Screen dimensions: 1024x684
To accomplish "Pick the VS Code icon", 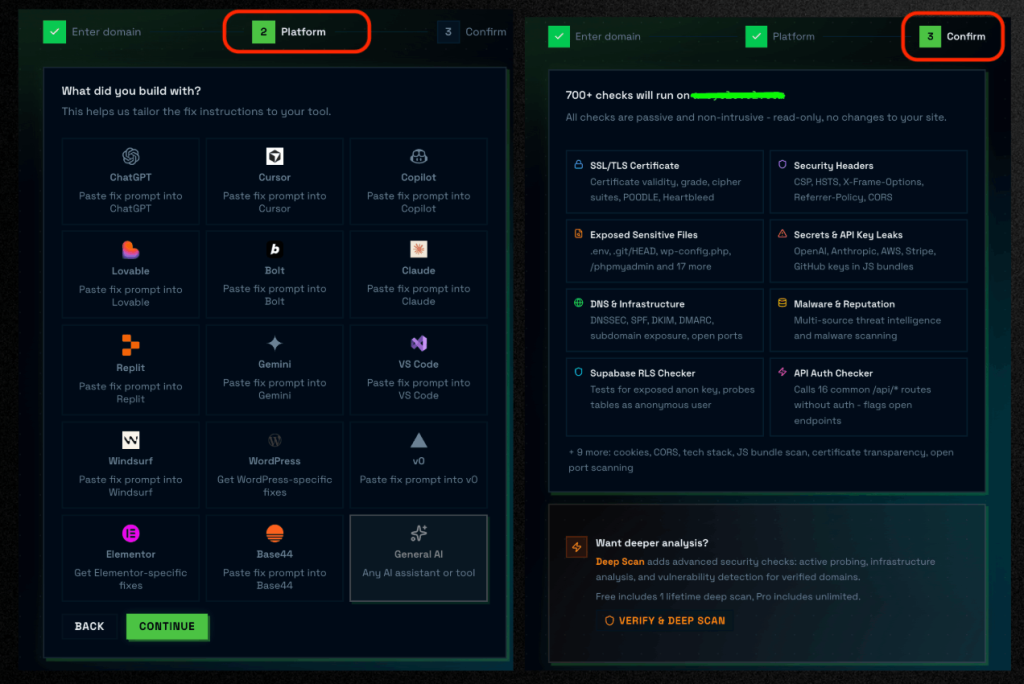I will (419, 343).
